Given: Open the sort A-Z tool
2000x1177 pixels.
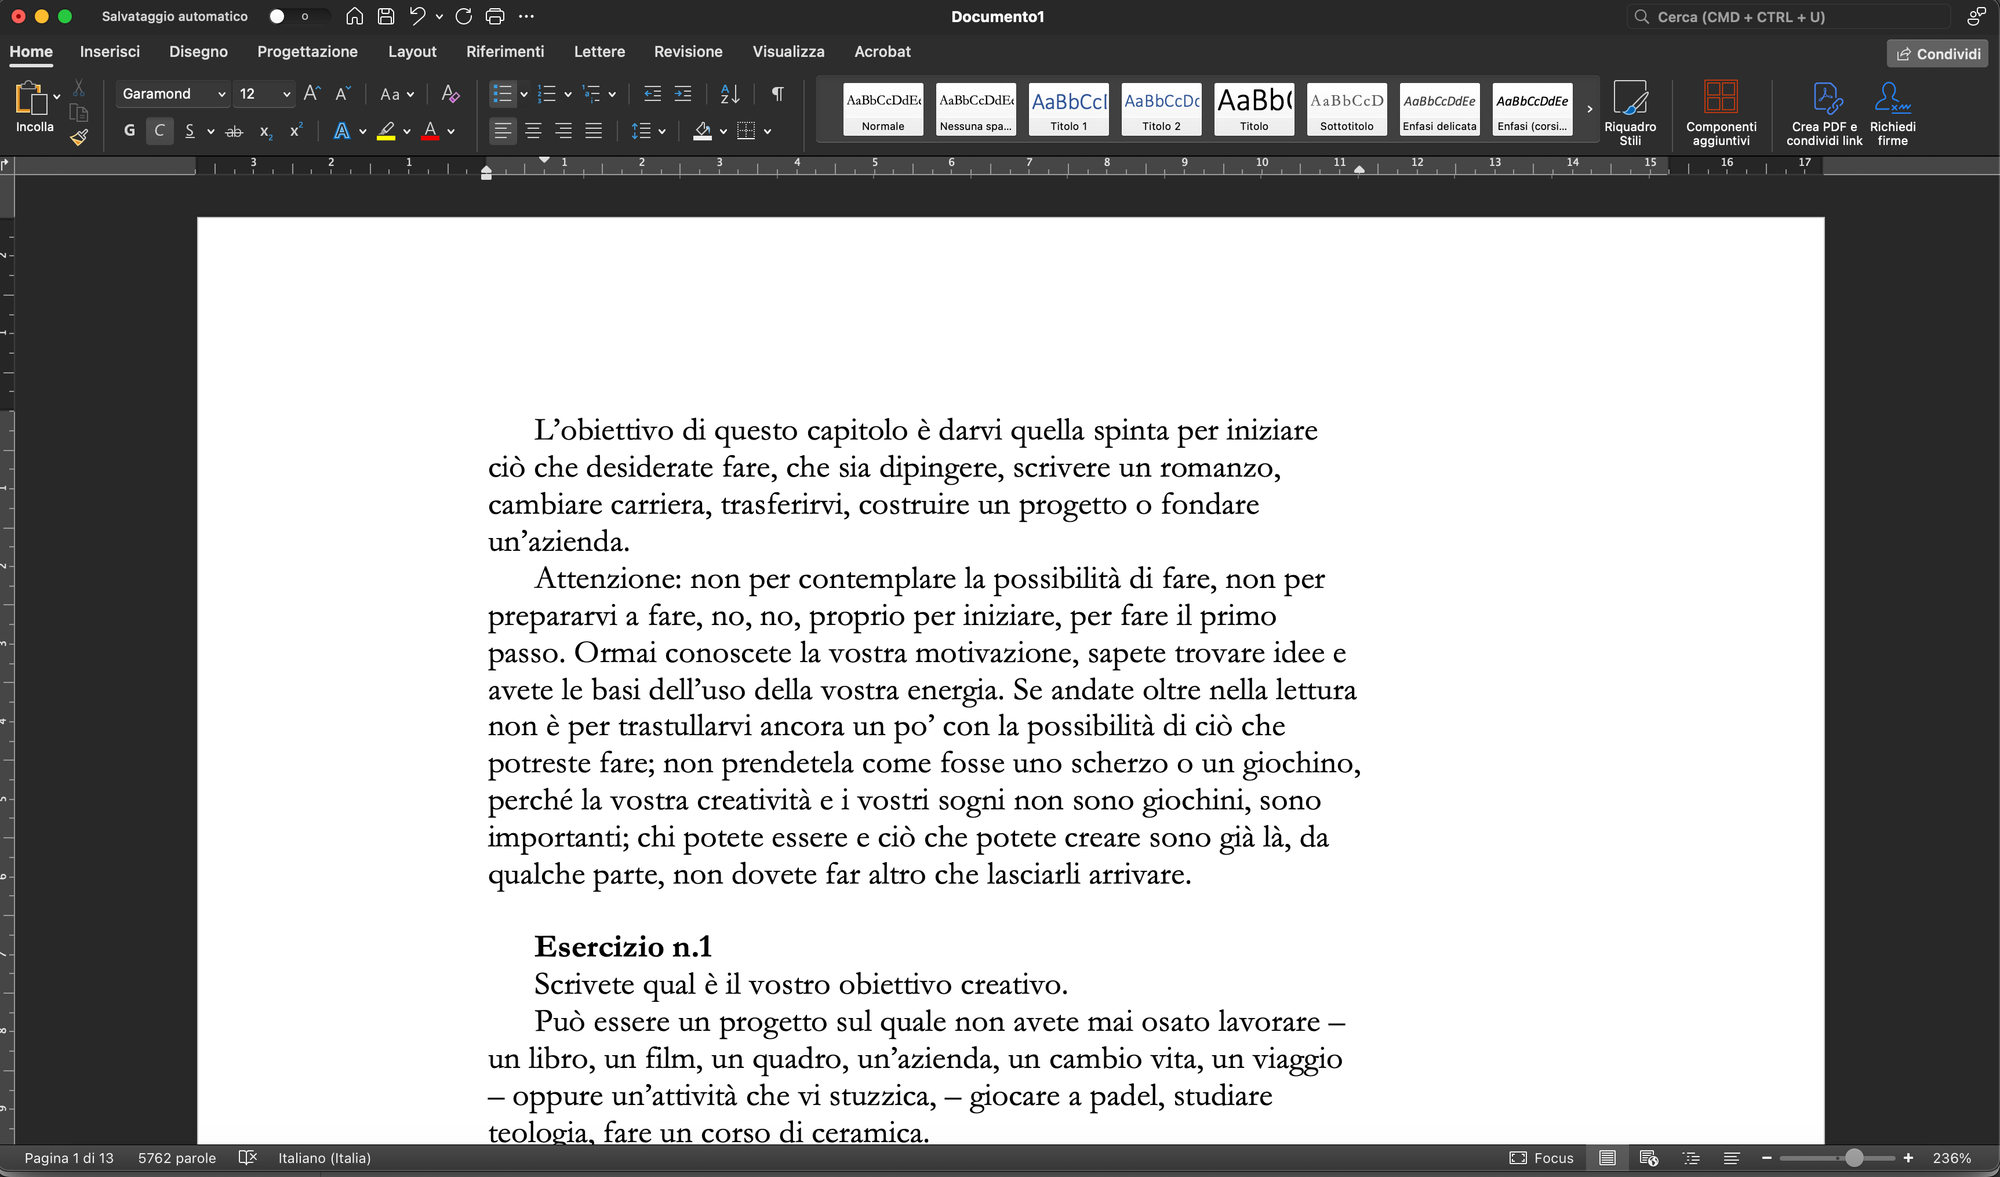Looking at the screenshot, I should (x=729, y=94).
